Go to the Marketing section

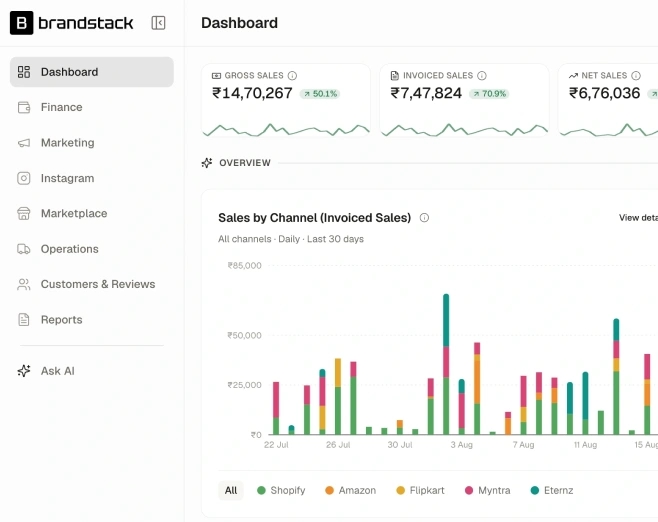click(91, 143)
